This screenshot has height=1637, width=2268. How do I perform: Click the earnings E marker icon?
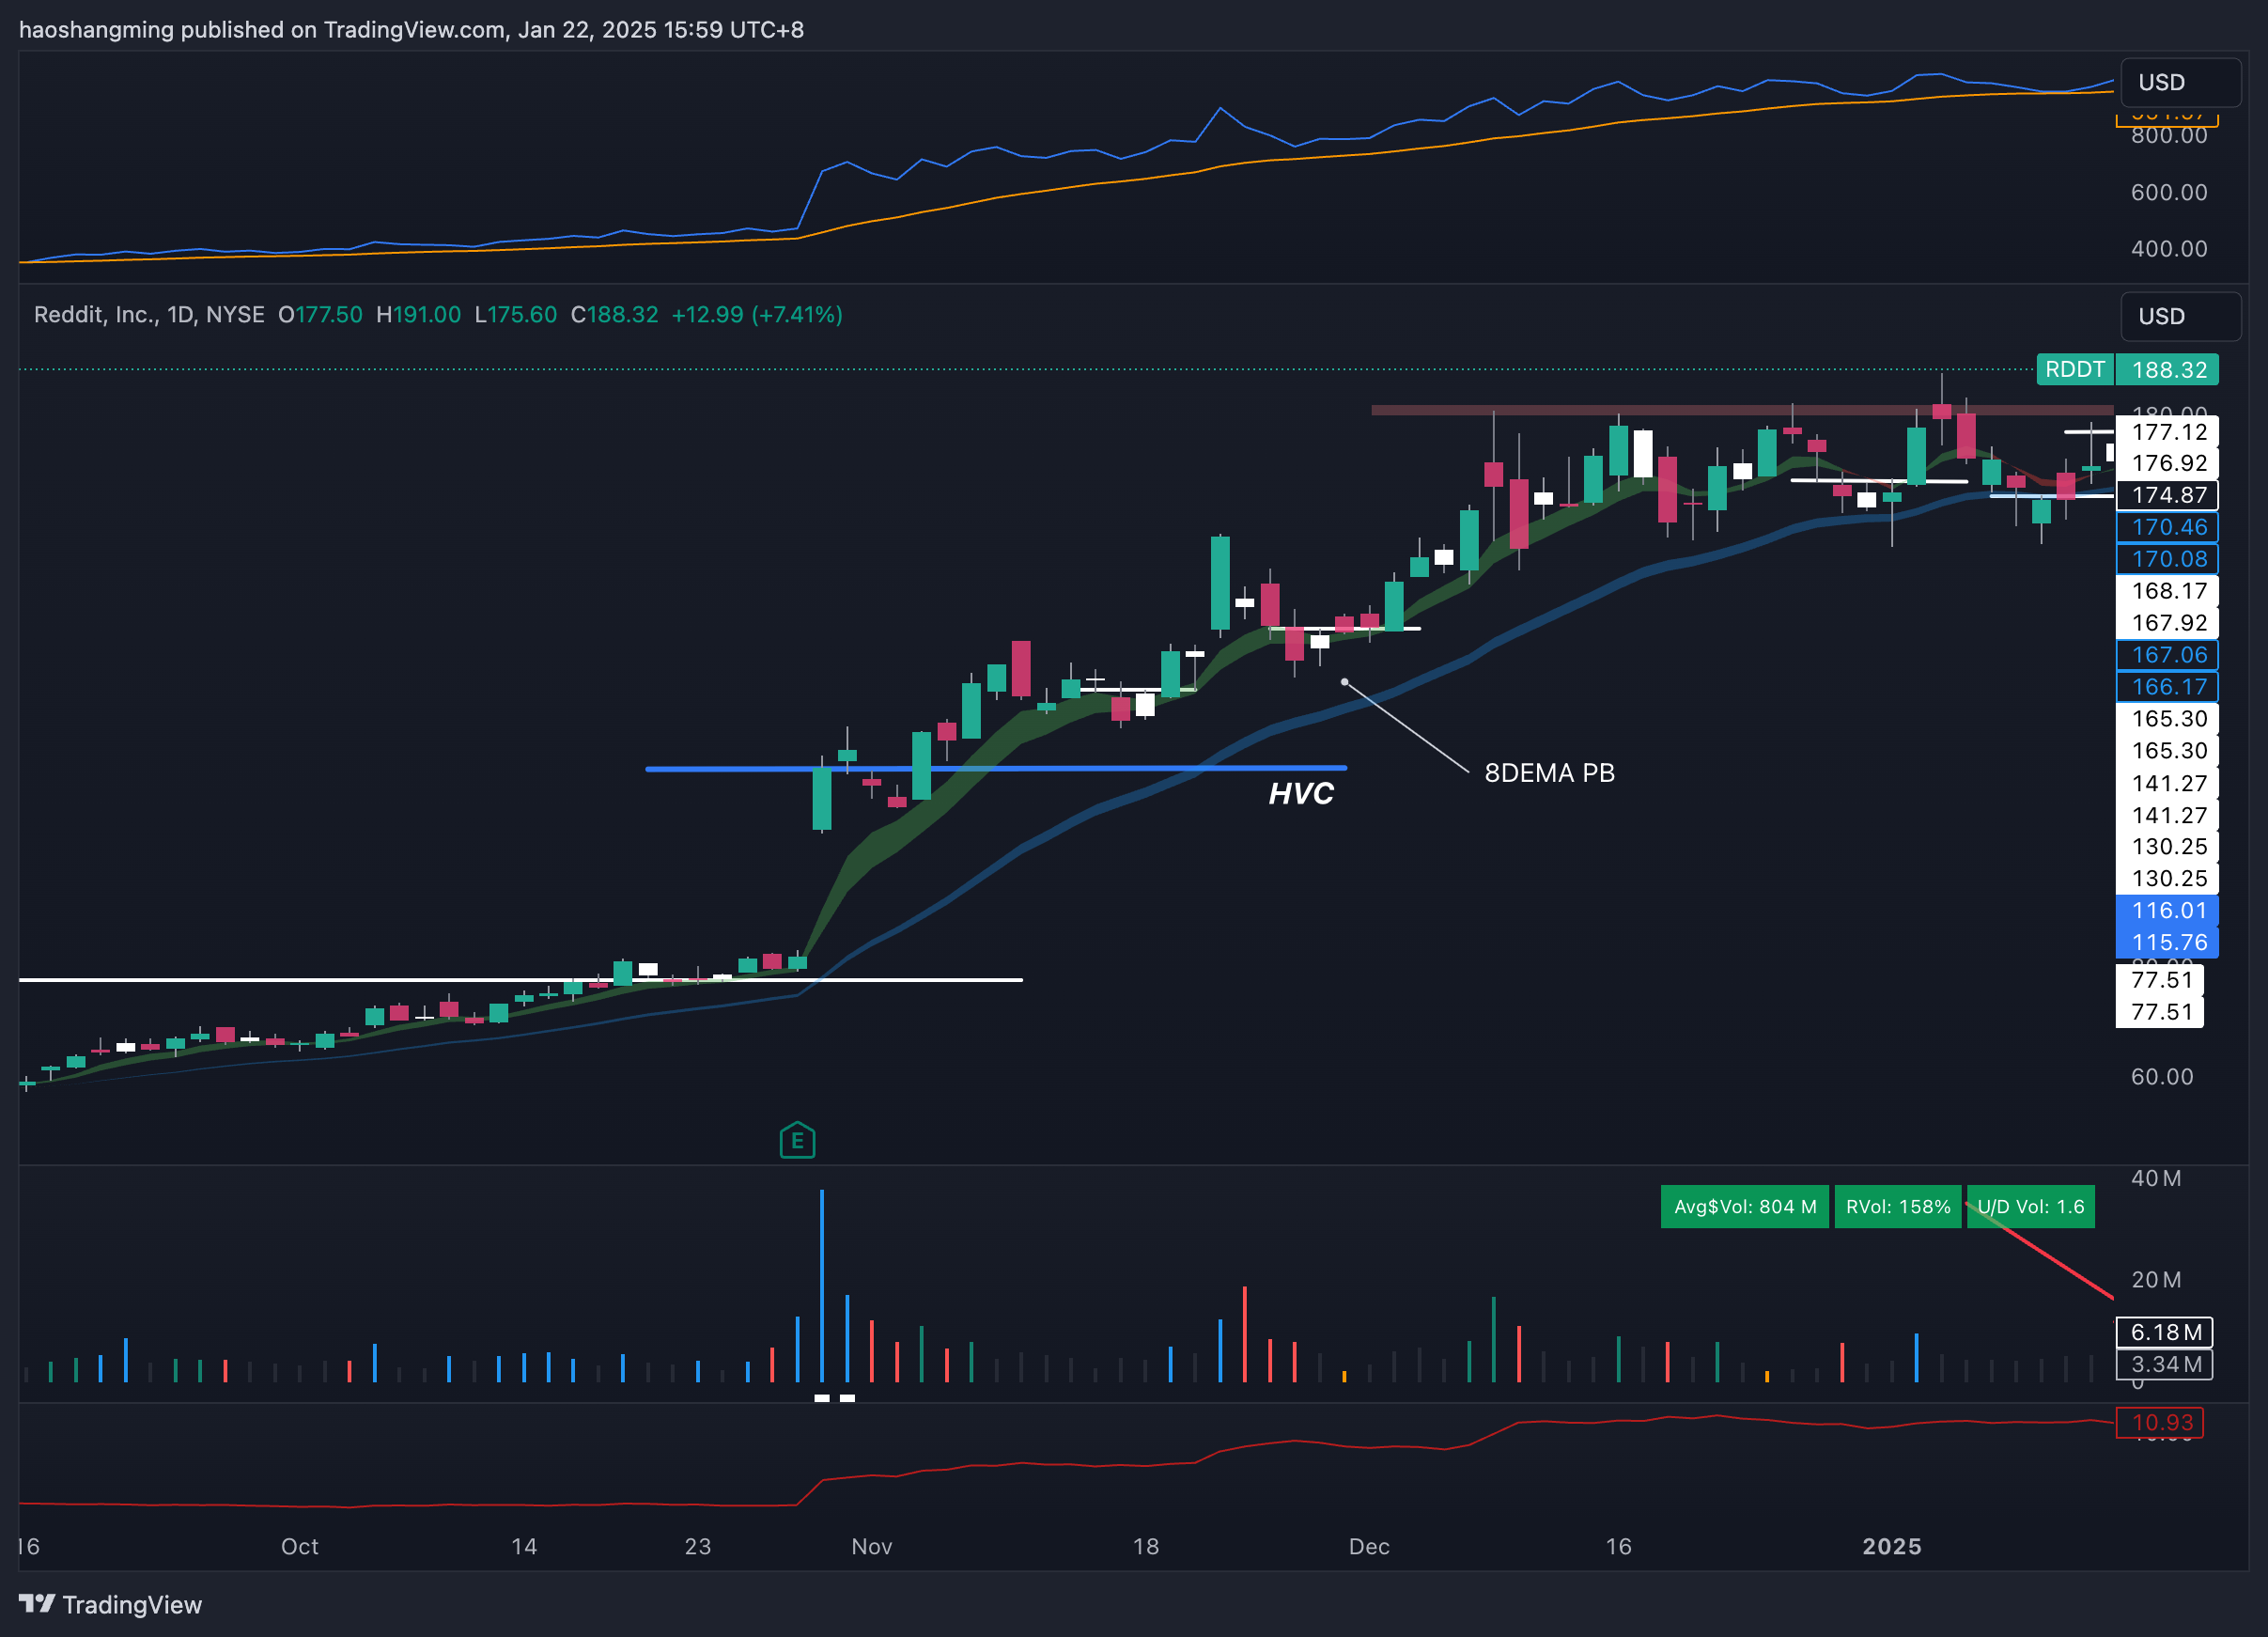(797, 1140)
